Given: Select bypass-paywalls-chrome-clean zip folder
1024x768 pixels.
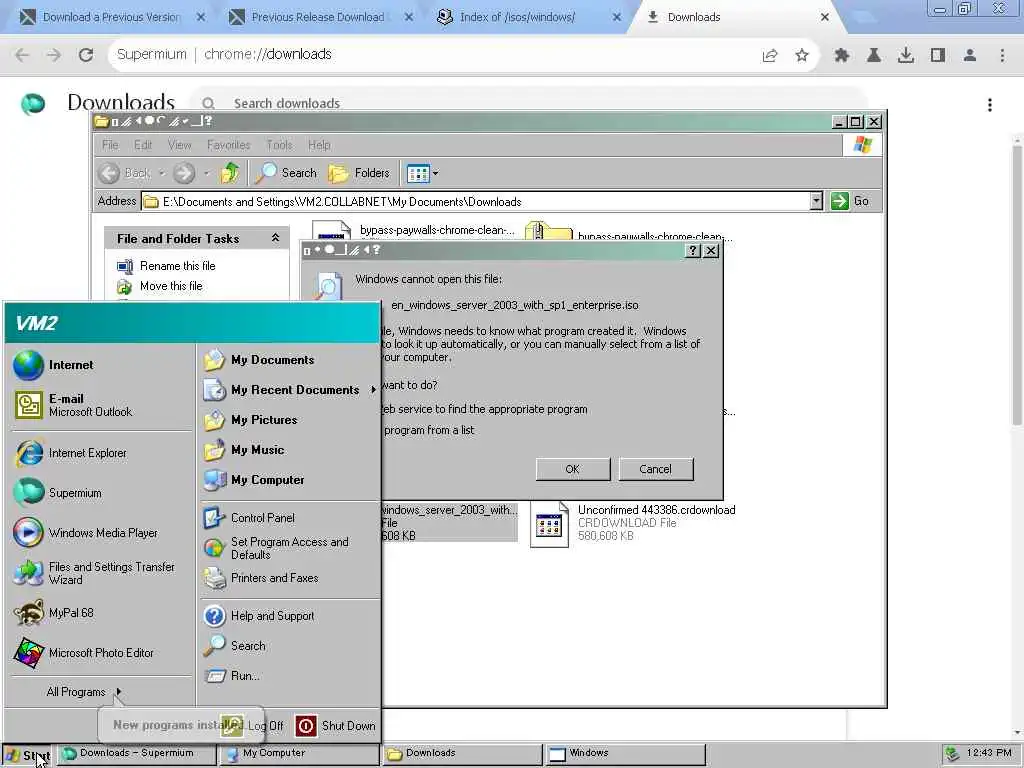Looking at the screenshot, I should point(628,232).
